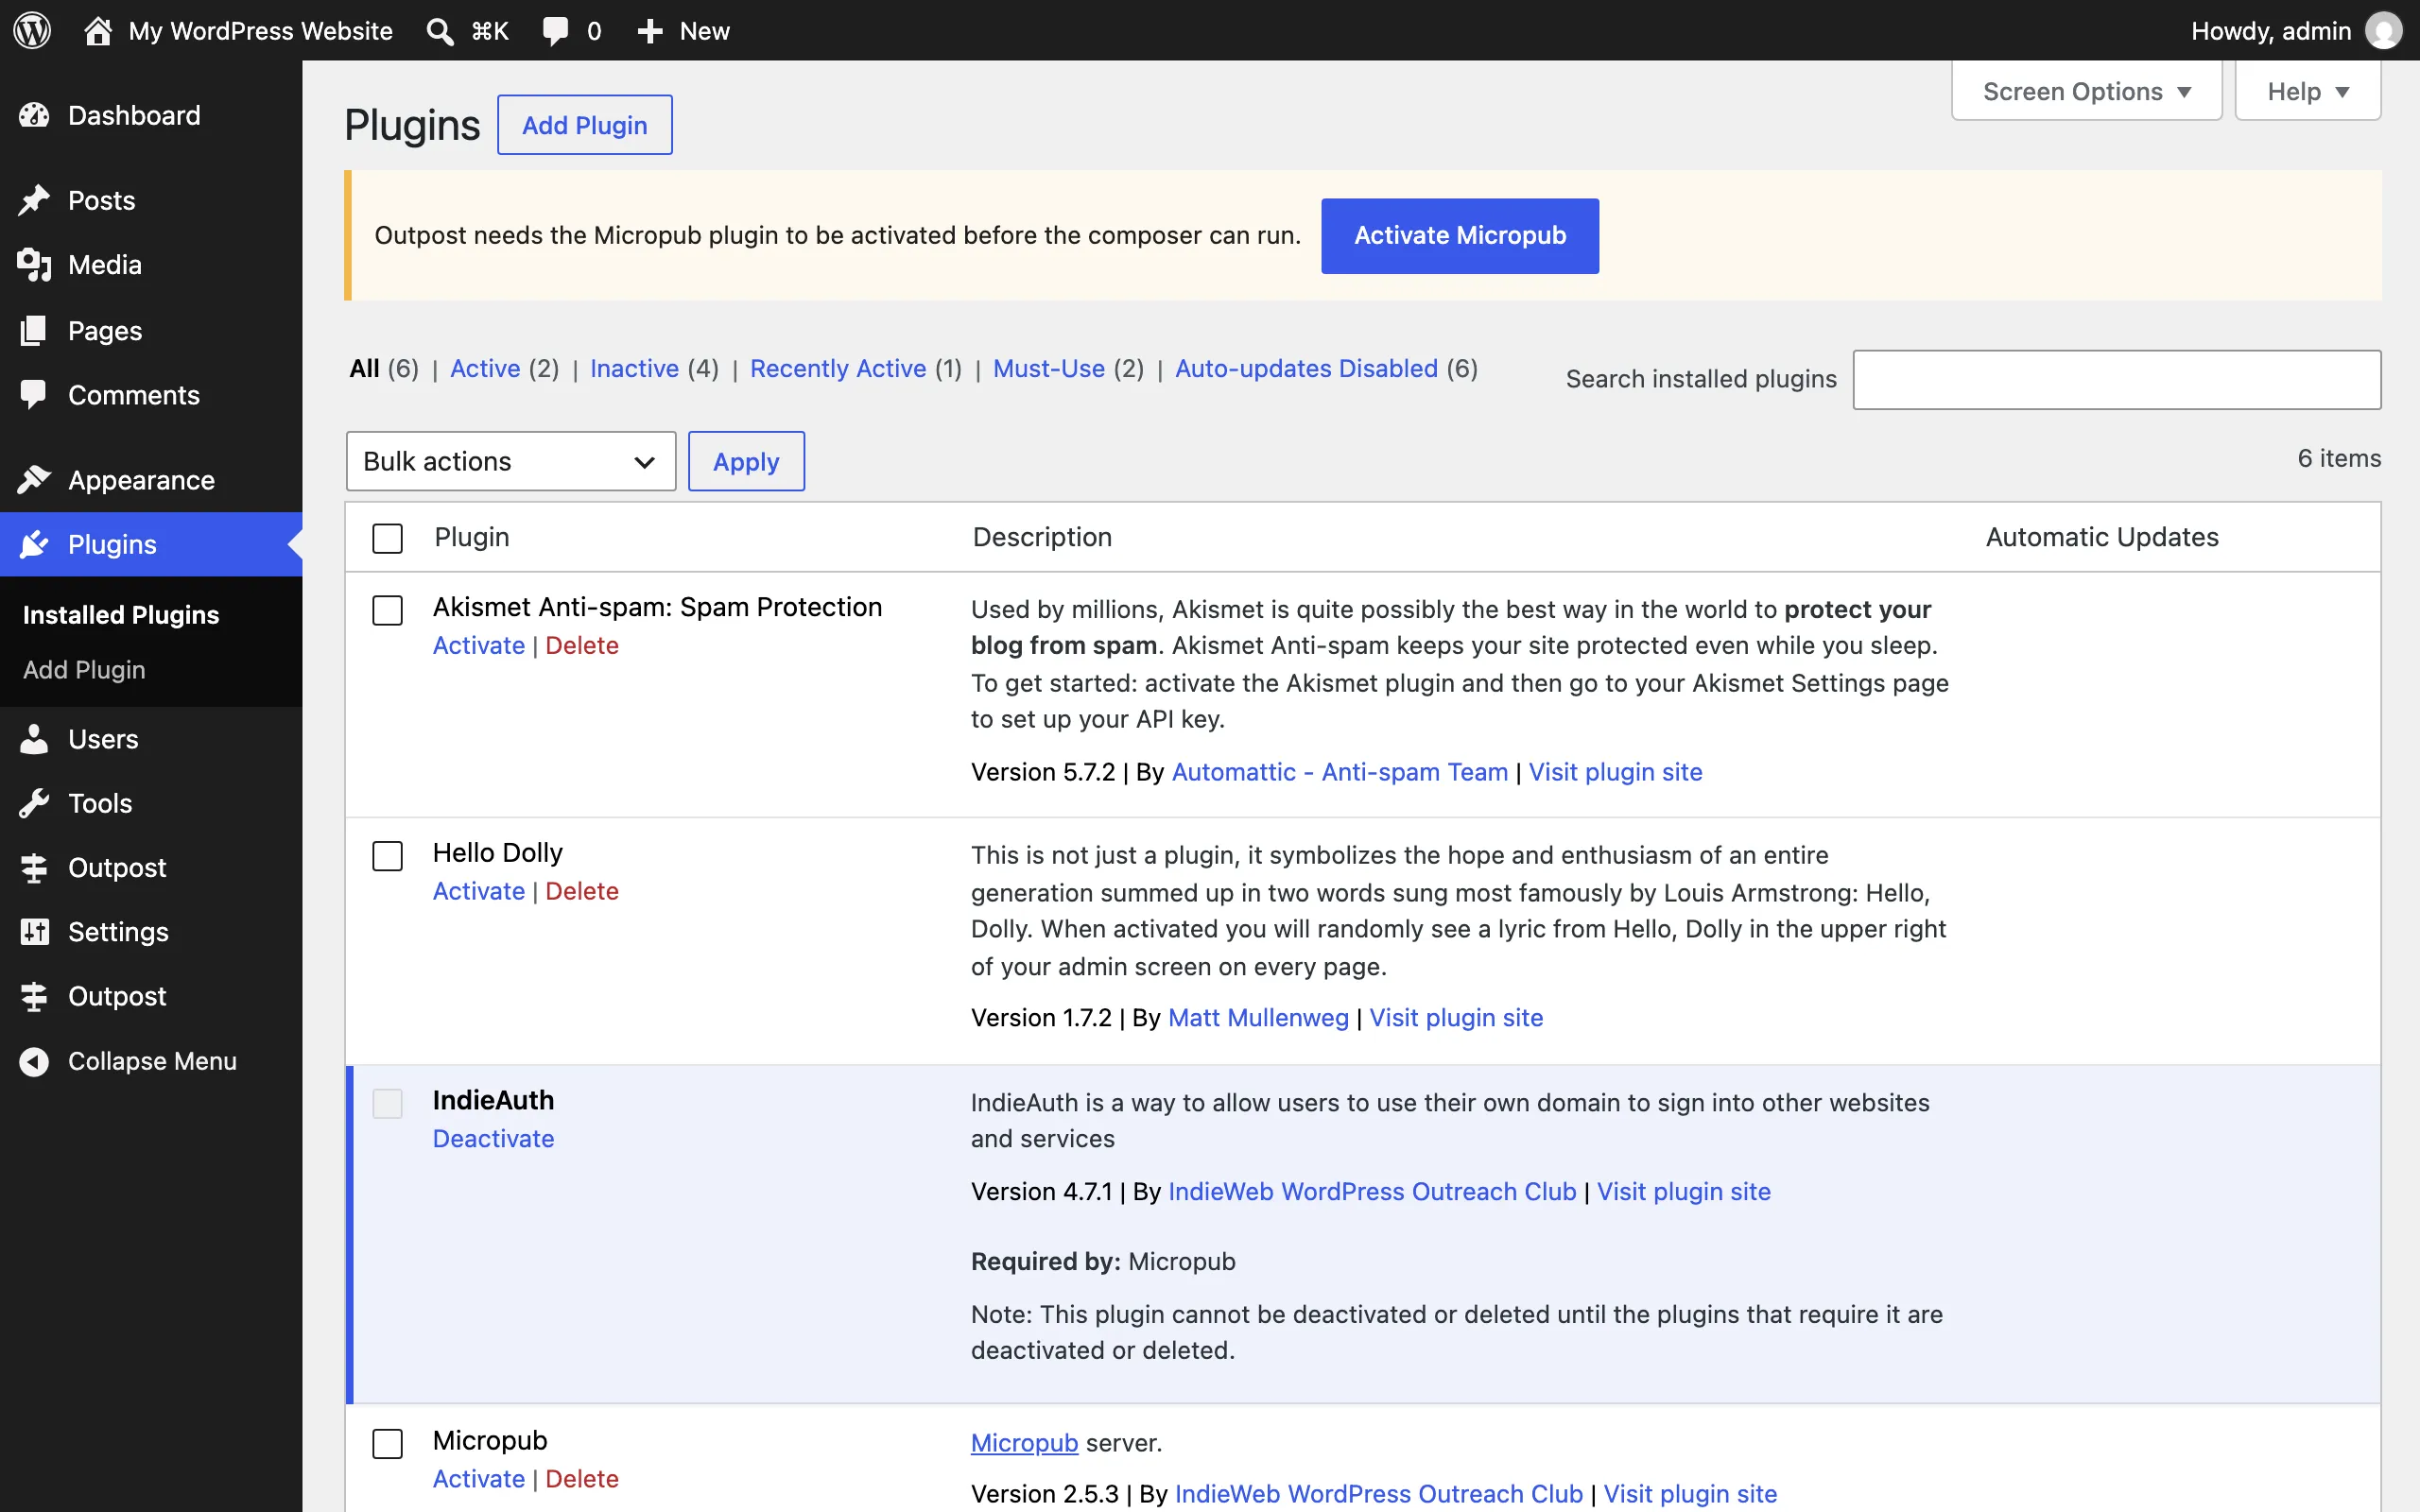Click the Appearance paintbrush icon
2420x1512 pixels.
pyautogui.click(x=34, y=480)
